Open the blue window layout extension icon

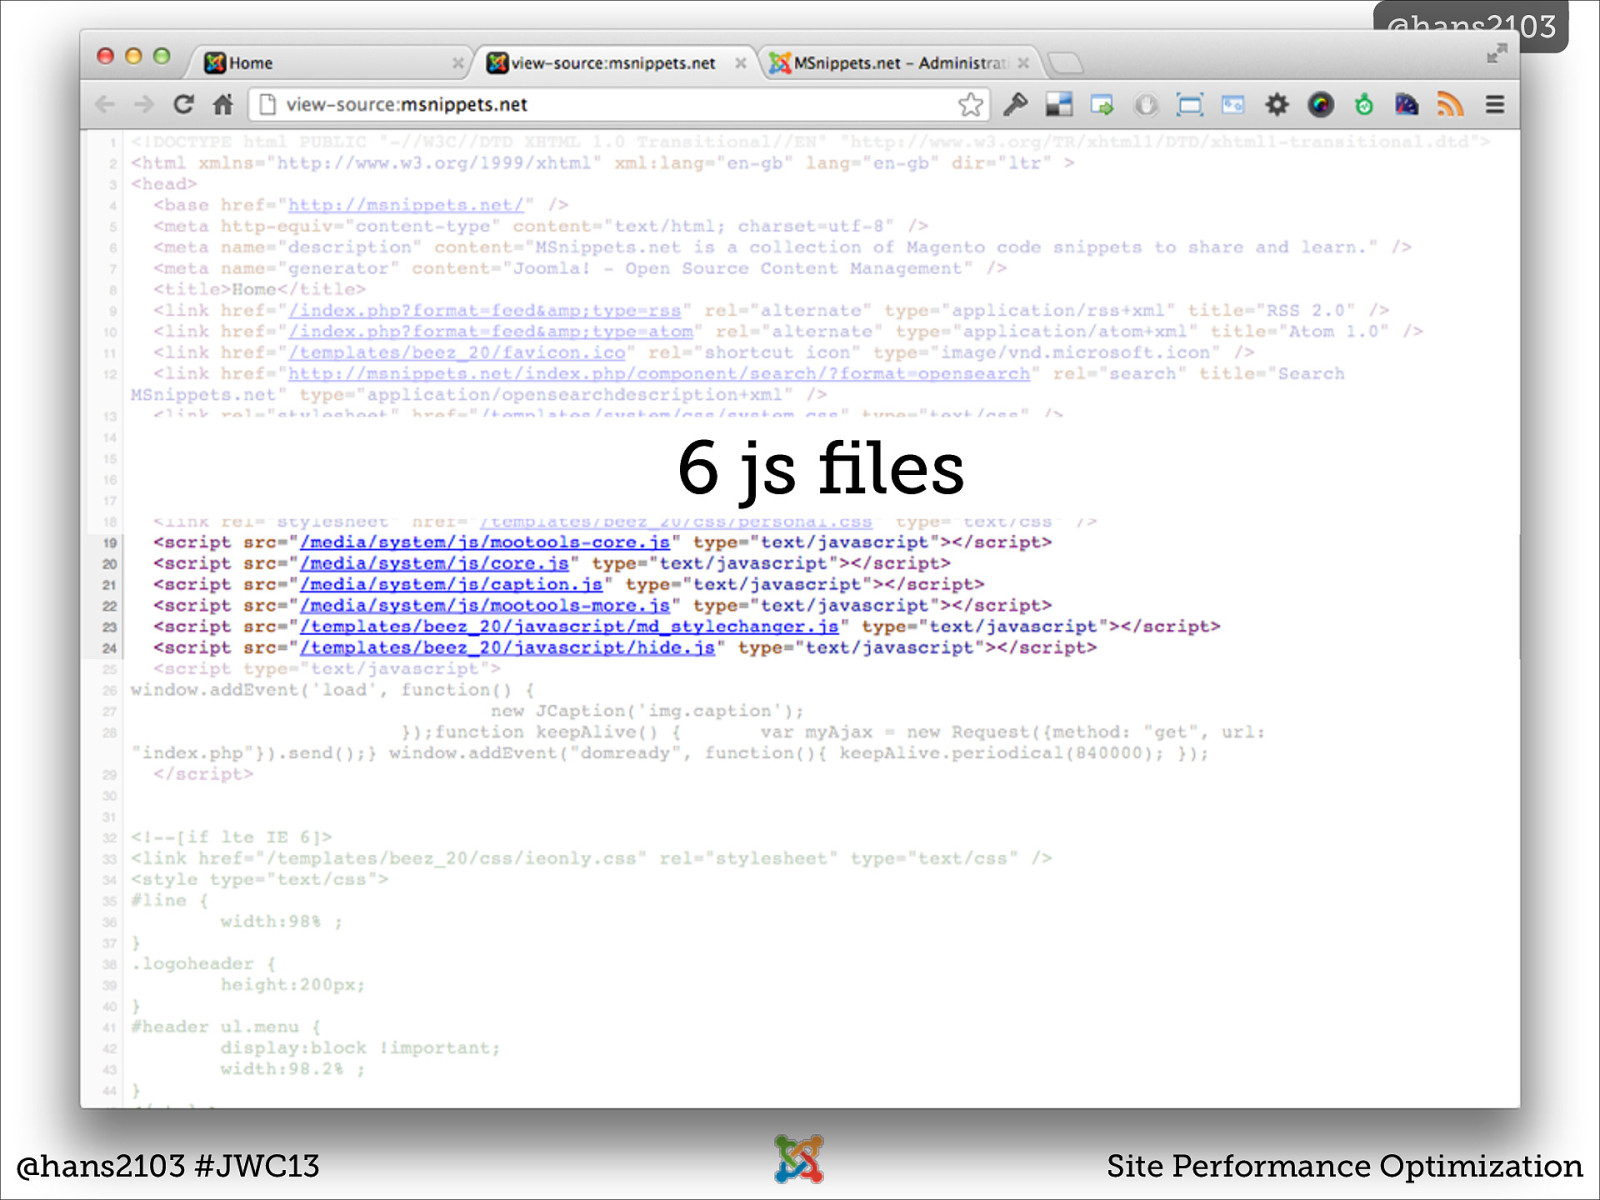pos(1059,104)
